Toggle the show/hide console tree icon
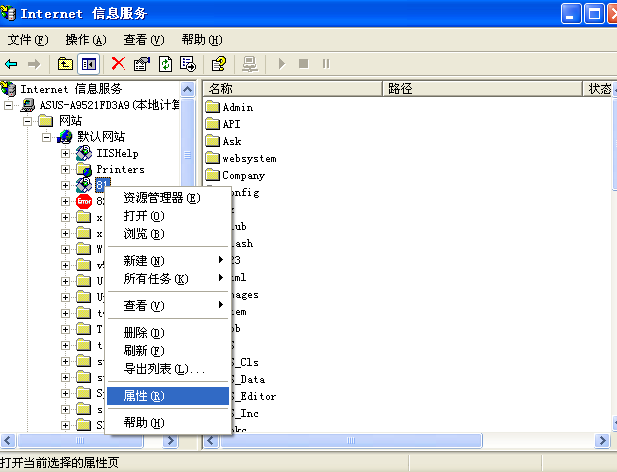 coord(89,64)
